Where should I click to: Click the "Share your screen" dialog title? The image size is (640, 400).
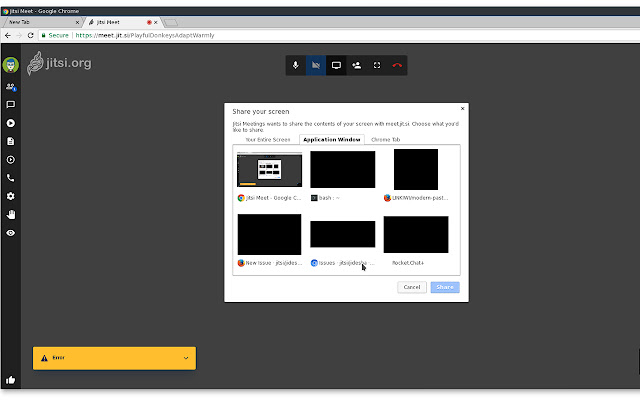(261, 112)
